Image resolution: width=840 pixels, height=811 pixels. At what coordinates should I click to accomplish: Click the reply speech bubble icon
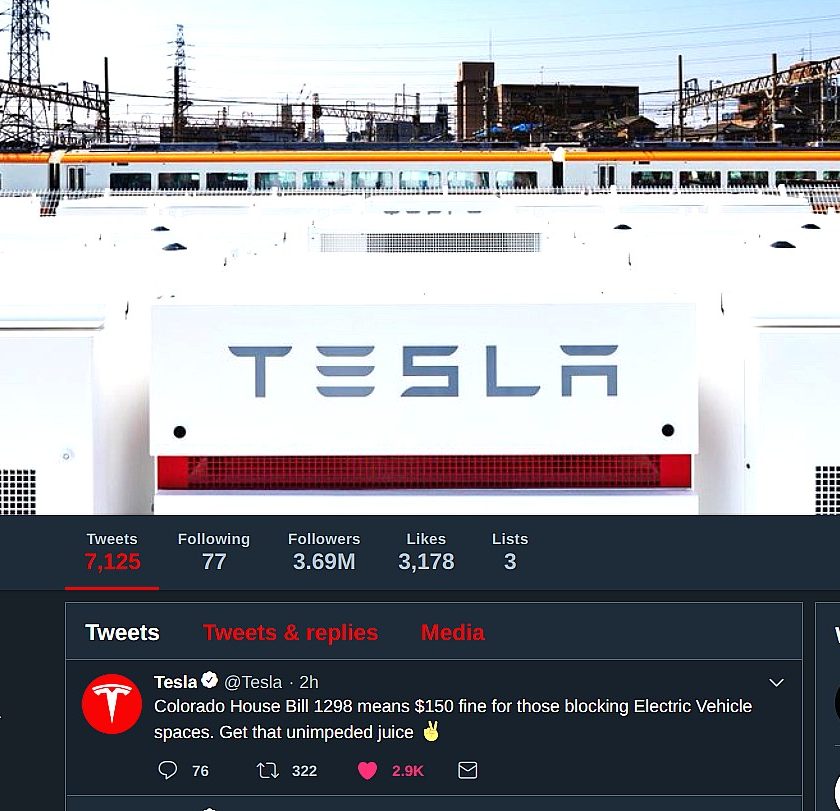[168, 770]
